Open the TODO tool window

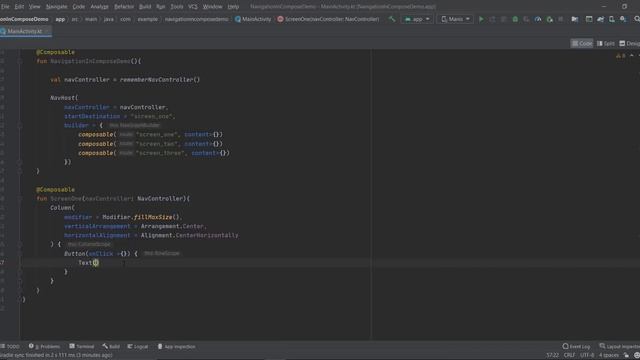coord(10,347)
